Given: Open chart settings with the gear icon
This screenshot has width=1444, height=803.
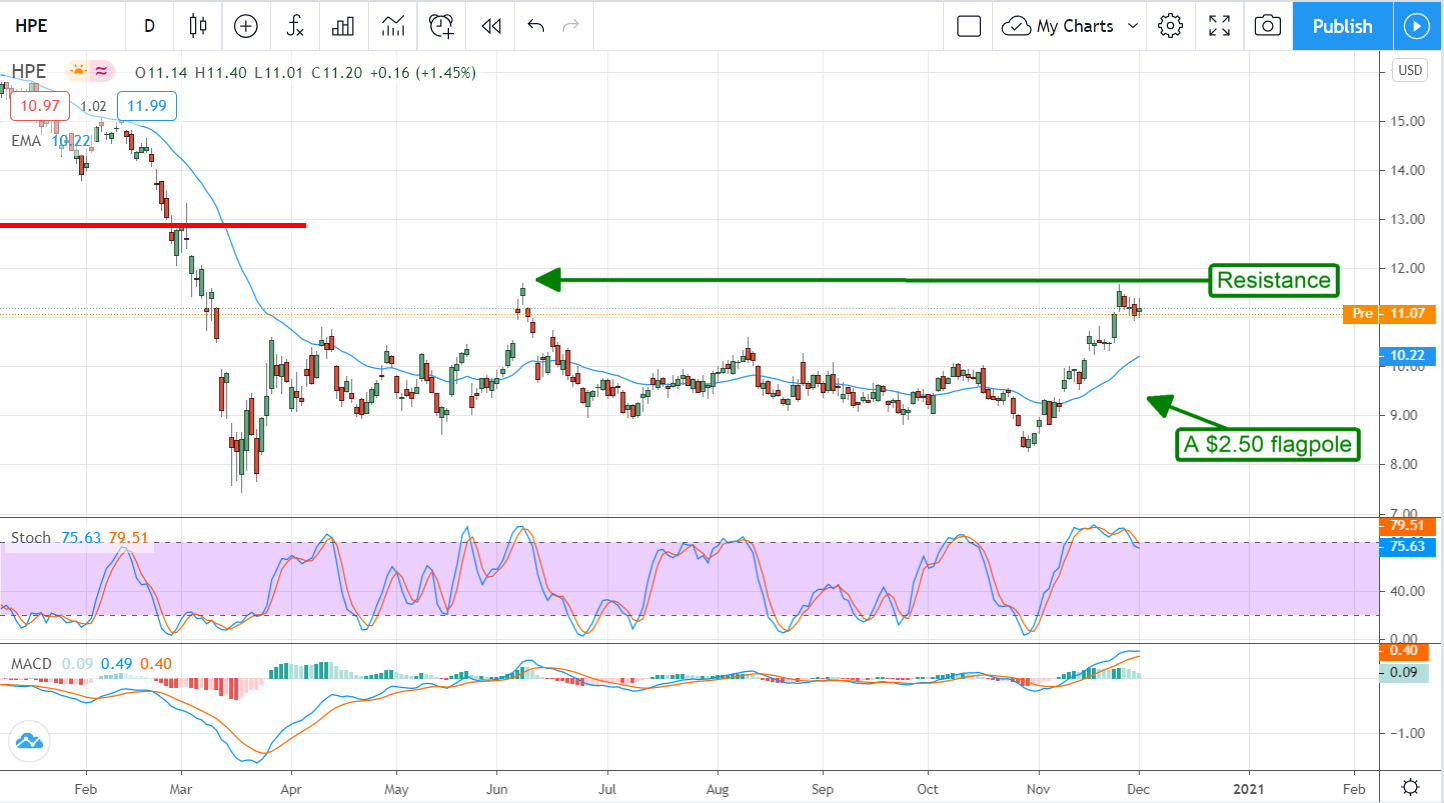Looking at the screenshot, I should (1170, 26).
